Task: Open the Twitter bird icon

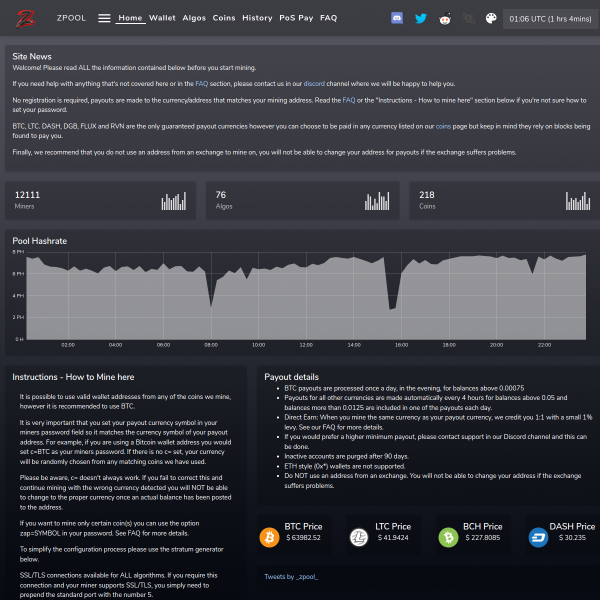Action: (x=421, y=18)
